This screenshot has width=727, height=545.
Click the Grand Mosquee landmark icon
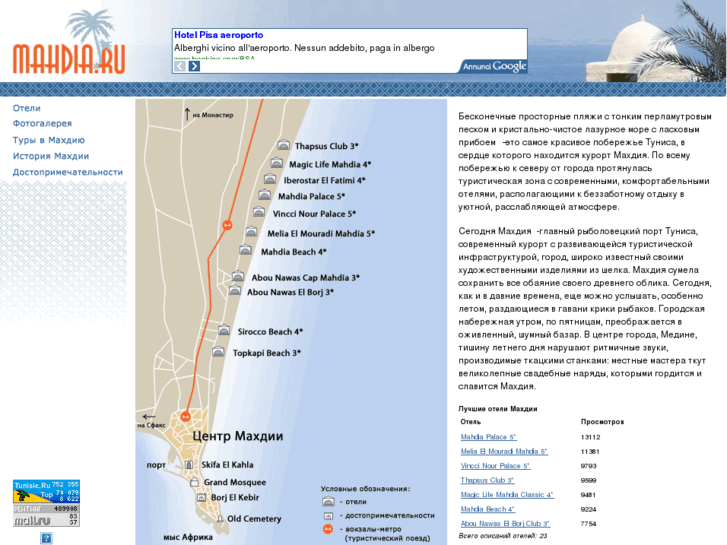[x=194, y=482]
